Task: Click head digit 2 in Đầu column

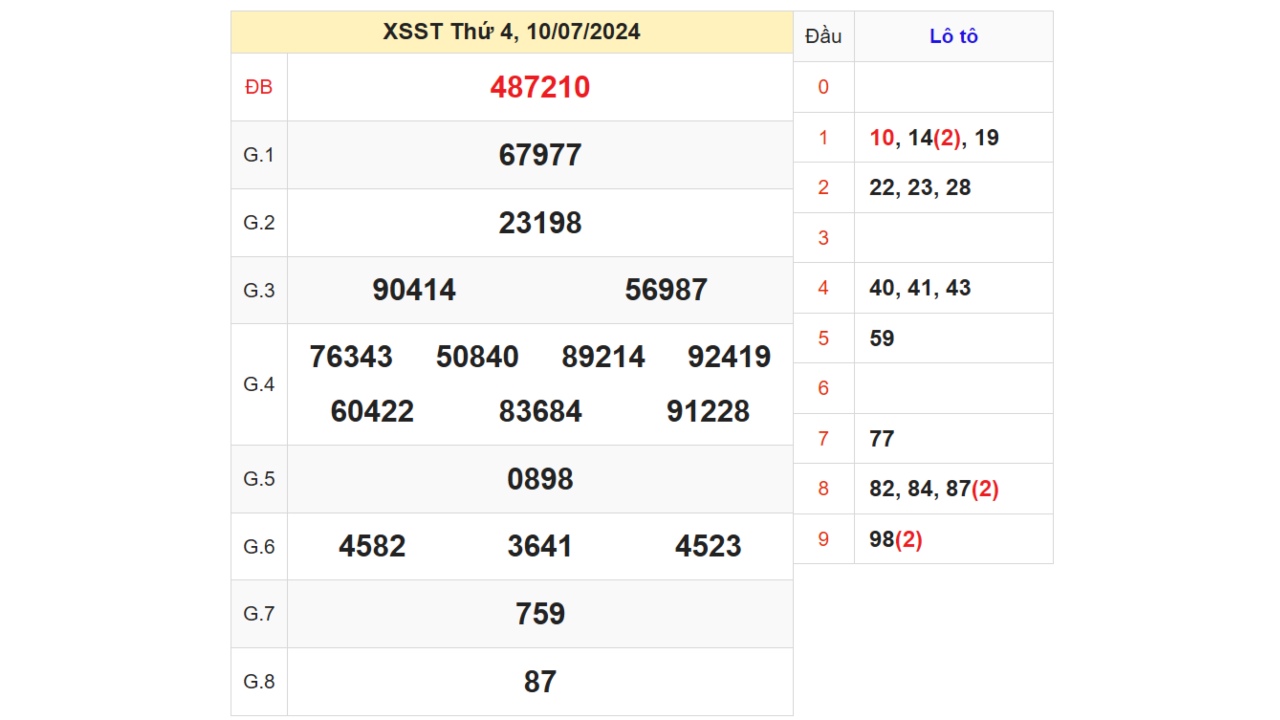Action: coord(823,188)
